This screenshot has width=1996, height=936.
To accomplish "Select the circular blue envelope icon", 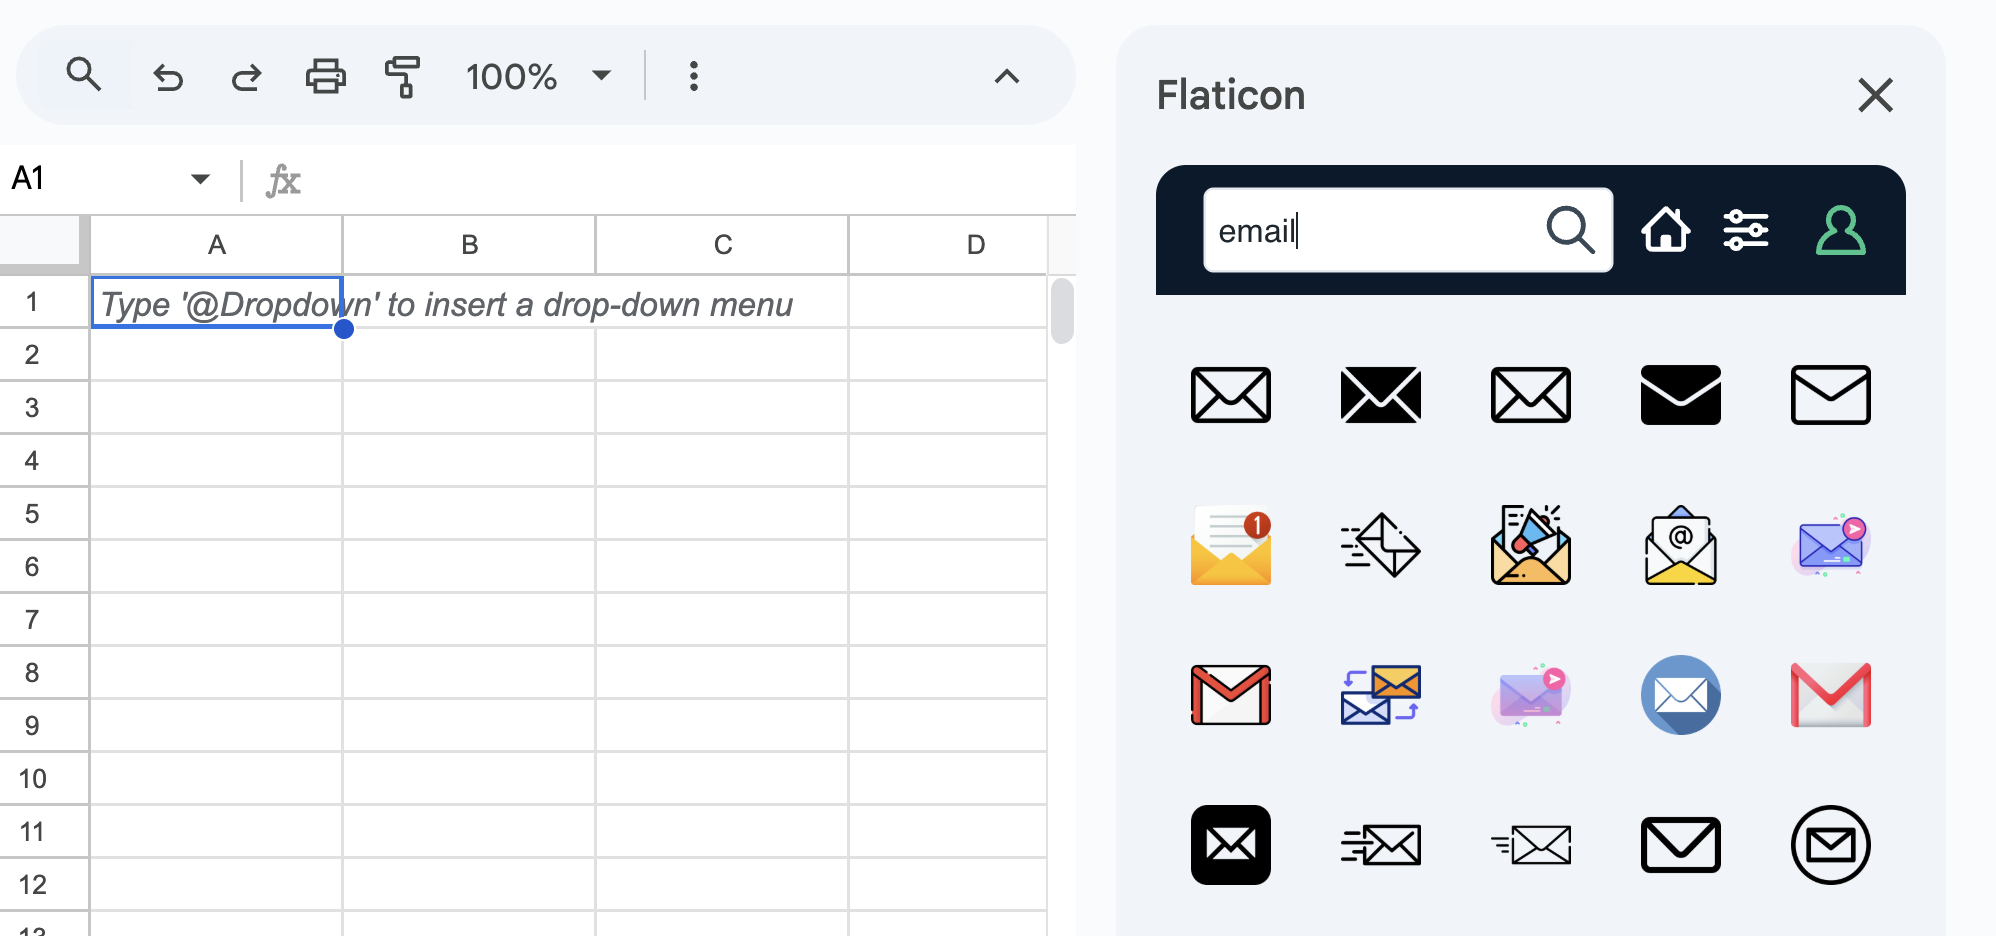I will point(1680,694).
